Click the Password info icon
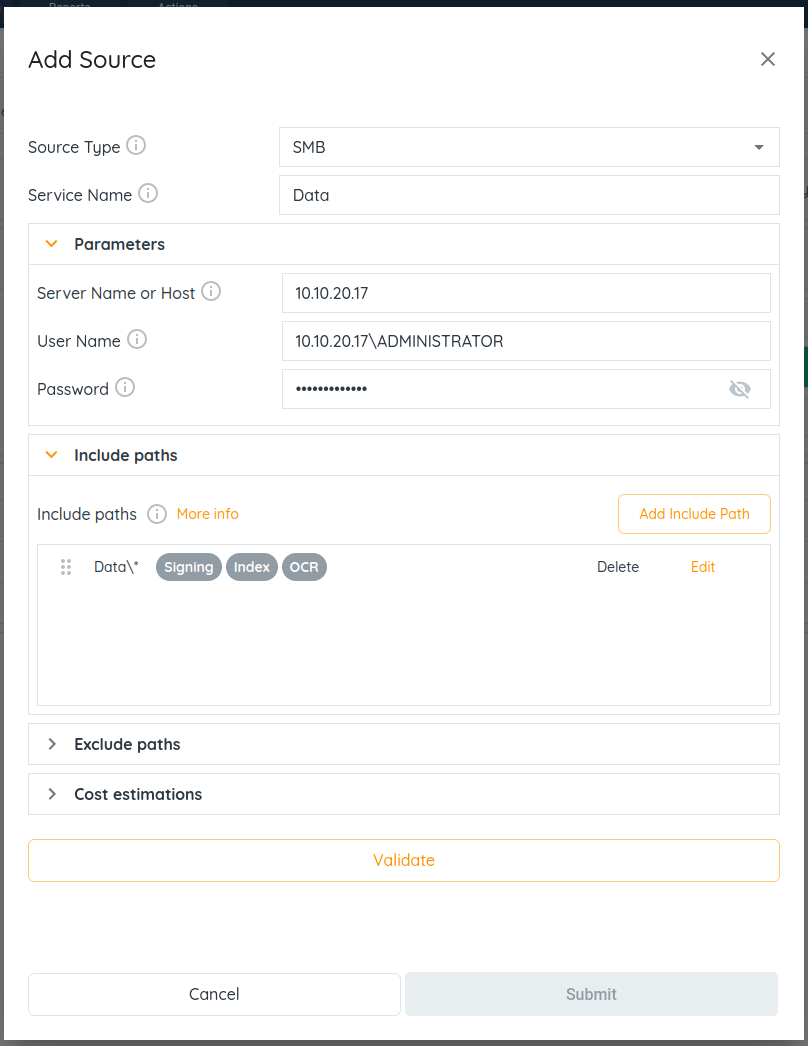 [x=125, y=388]
